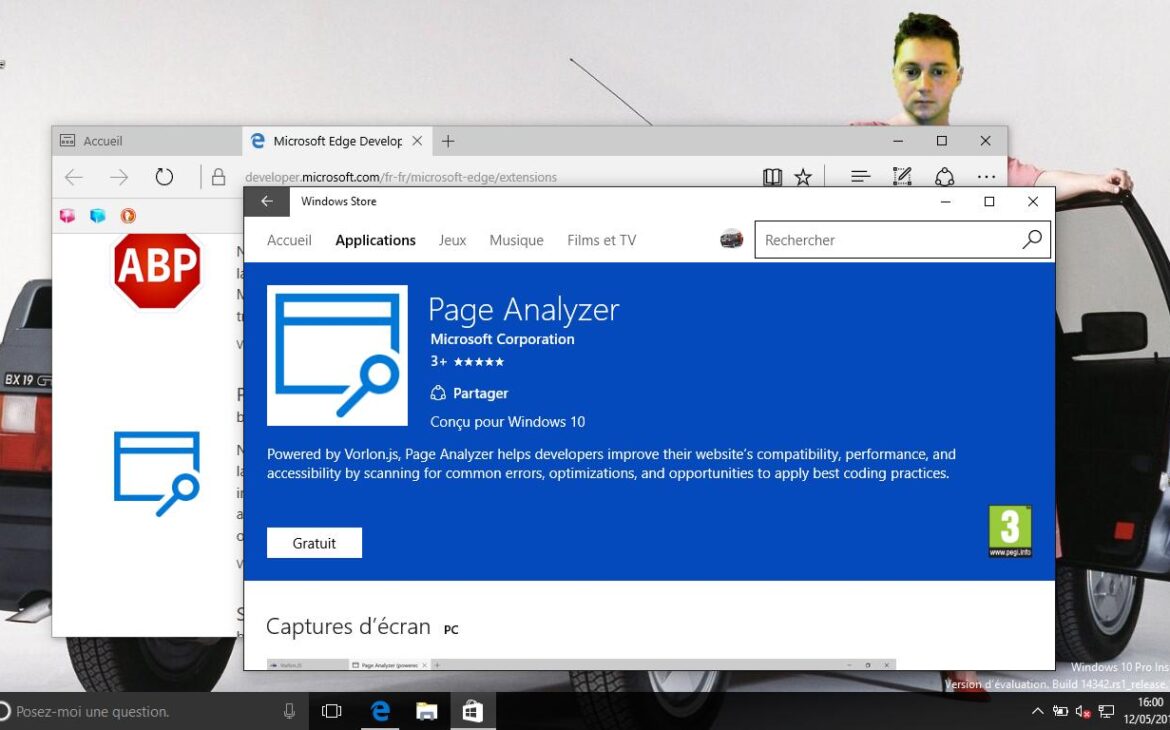Open the Adblock Plus ABP extension icon
Screen dimensions: 1170x730
[156, 271]
